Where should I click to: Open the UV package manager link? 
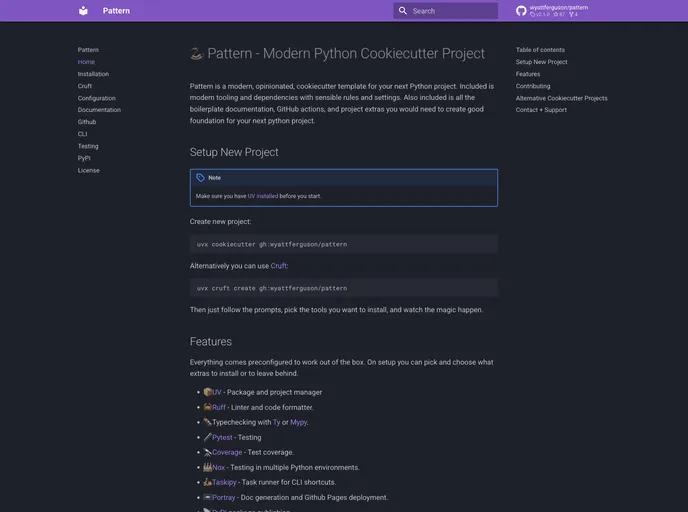217,392
